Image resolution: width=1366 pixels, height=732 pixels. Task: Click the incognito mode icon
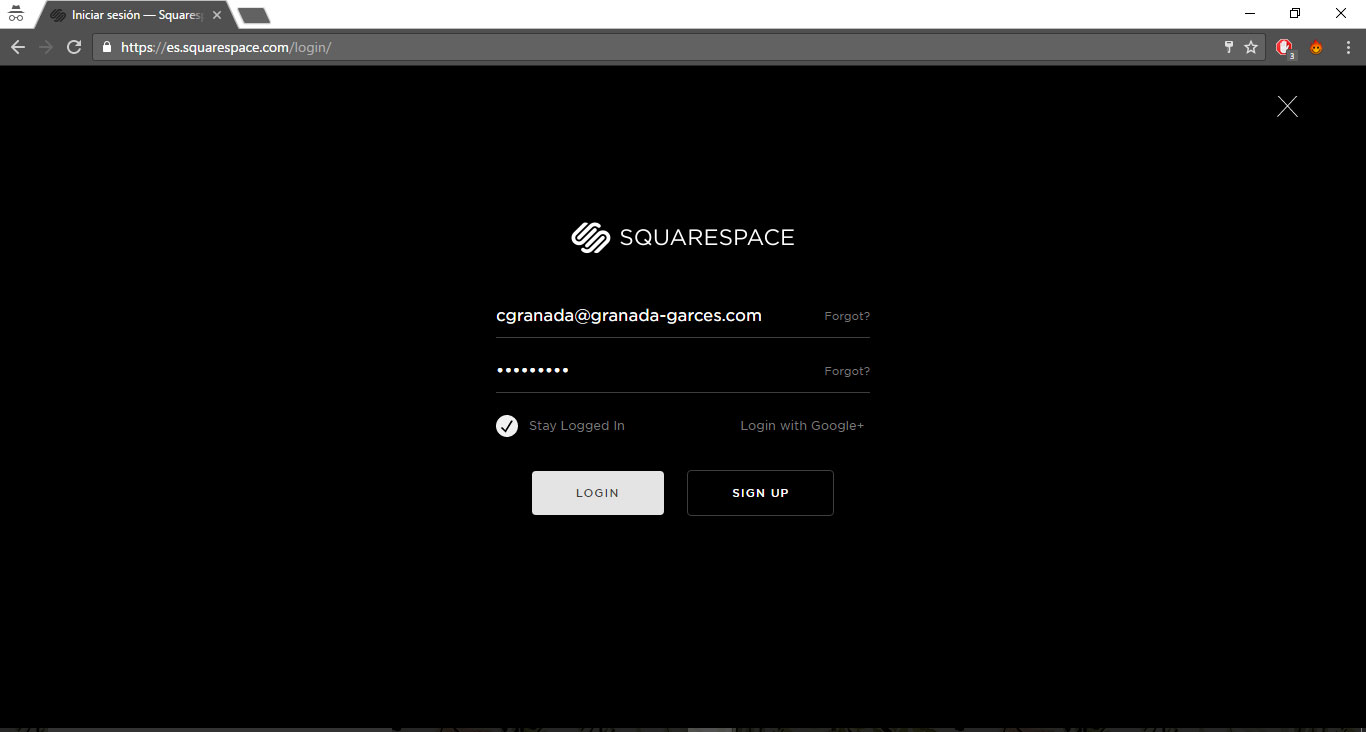(15, 12)
